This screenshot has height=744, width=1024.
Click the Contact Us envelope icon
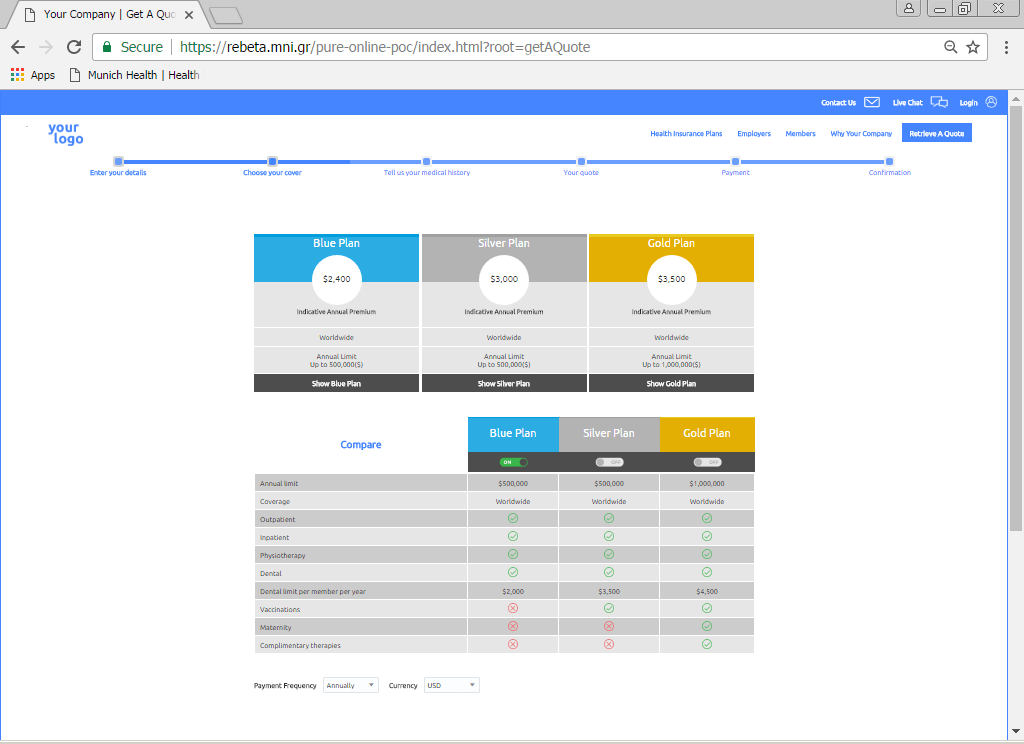tap(872, 102)
